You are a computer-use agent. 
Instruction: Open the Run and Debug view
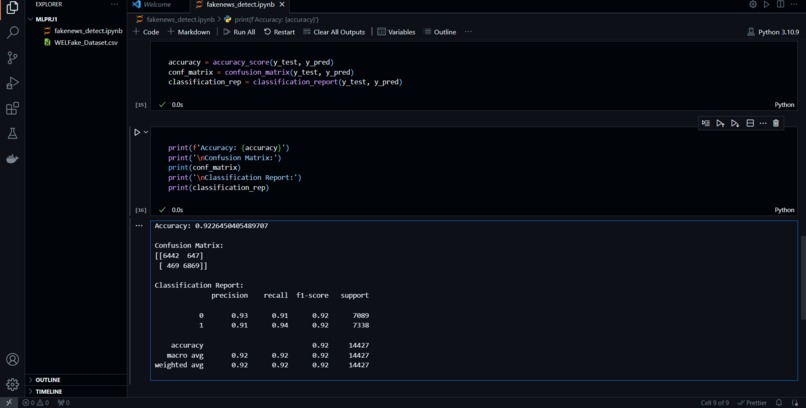tap(12, 83)
